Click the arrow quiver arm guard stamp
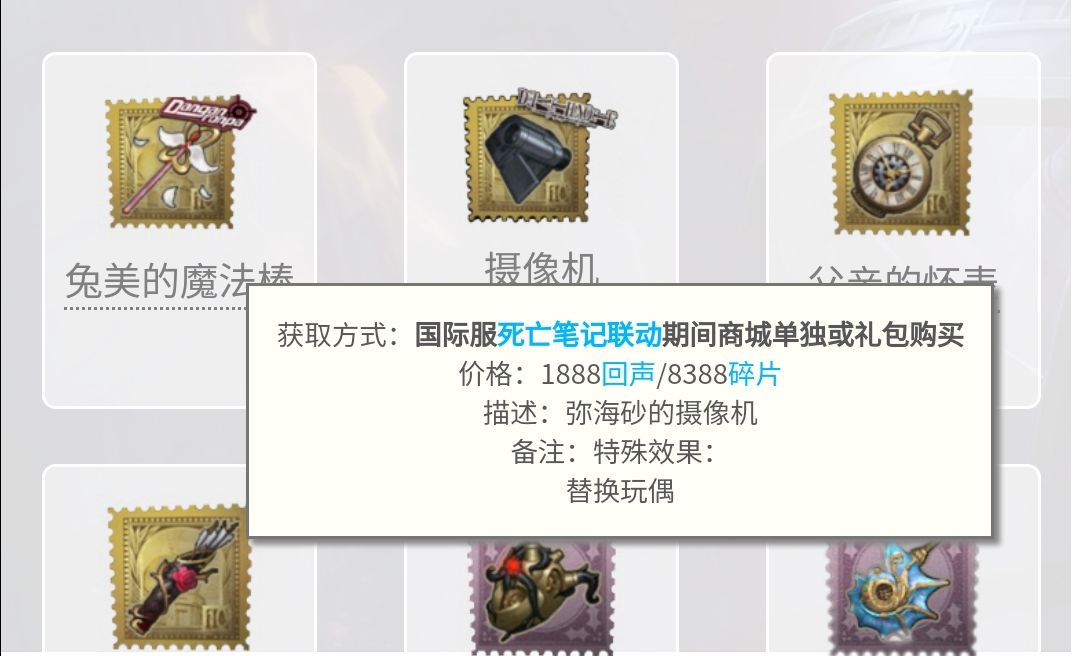 point(178,576)
